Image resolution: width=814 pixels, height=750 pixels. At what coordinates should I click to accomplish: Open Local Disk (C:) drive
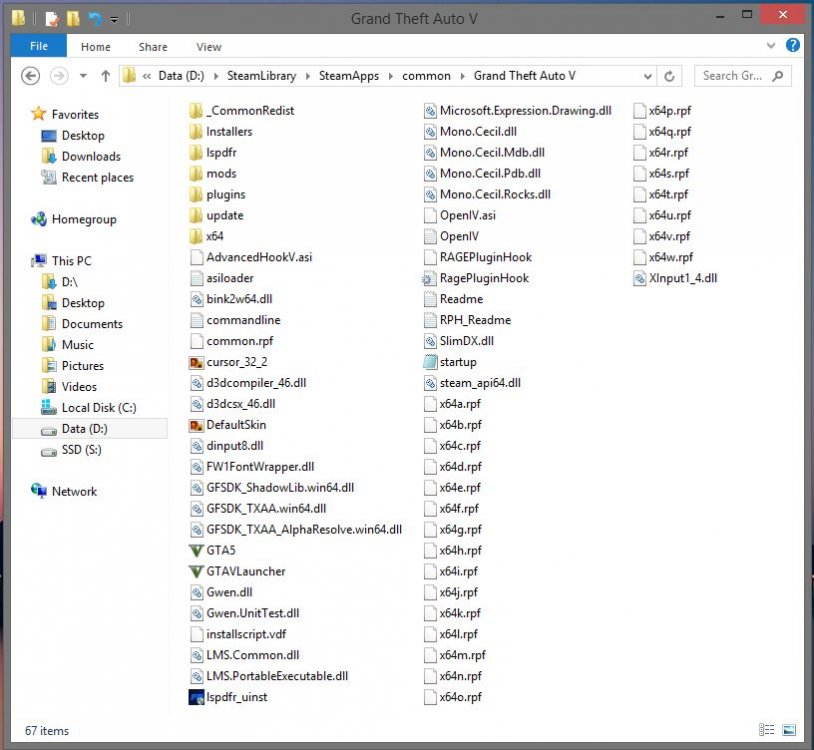pyautogui.click(x=99, y=408)
